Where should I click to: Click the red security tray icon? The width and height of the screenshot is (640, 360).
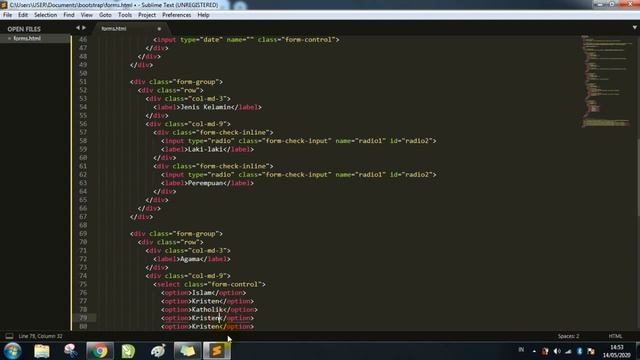pos(545,351)
